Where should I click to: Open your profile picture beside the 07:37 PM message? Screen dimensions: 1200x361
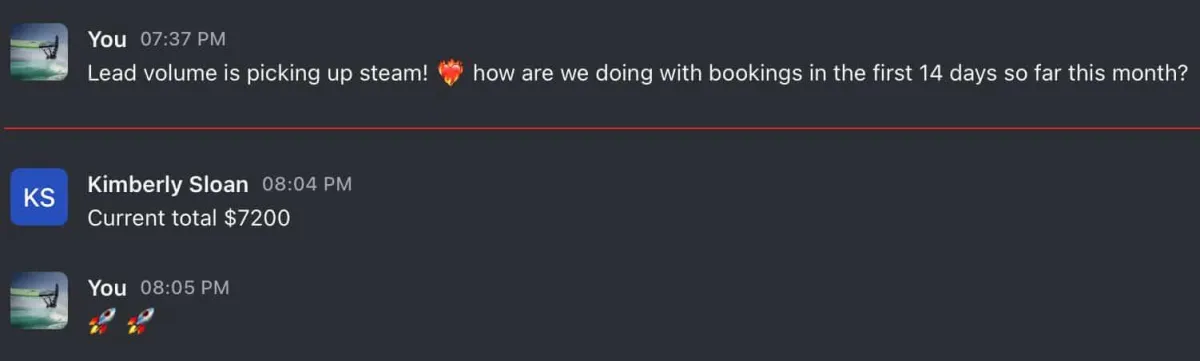pyautogui.click(x=39, y=51)
